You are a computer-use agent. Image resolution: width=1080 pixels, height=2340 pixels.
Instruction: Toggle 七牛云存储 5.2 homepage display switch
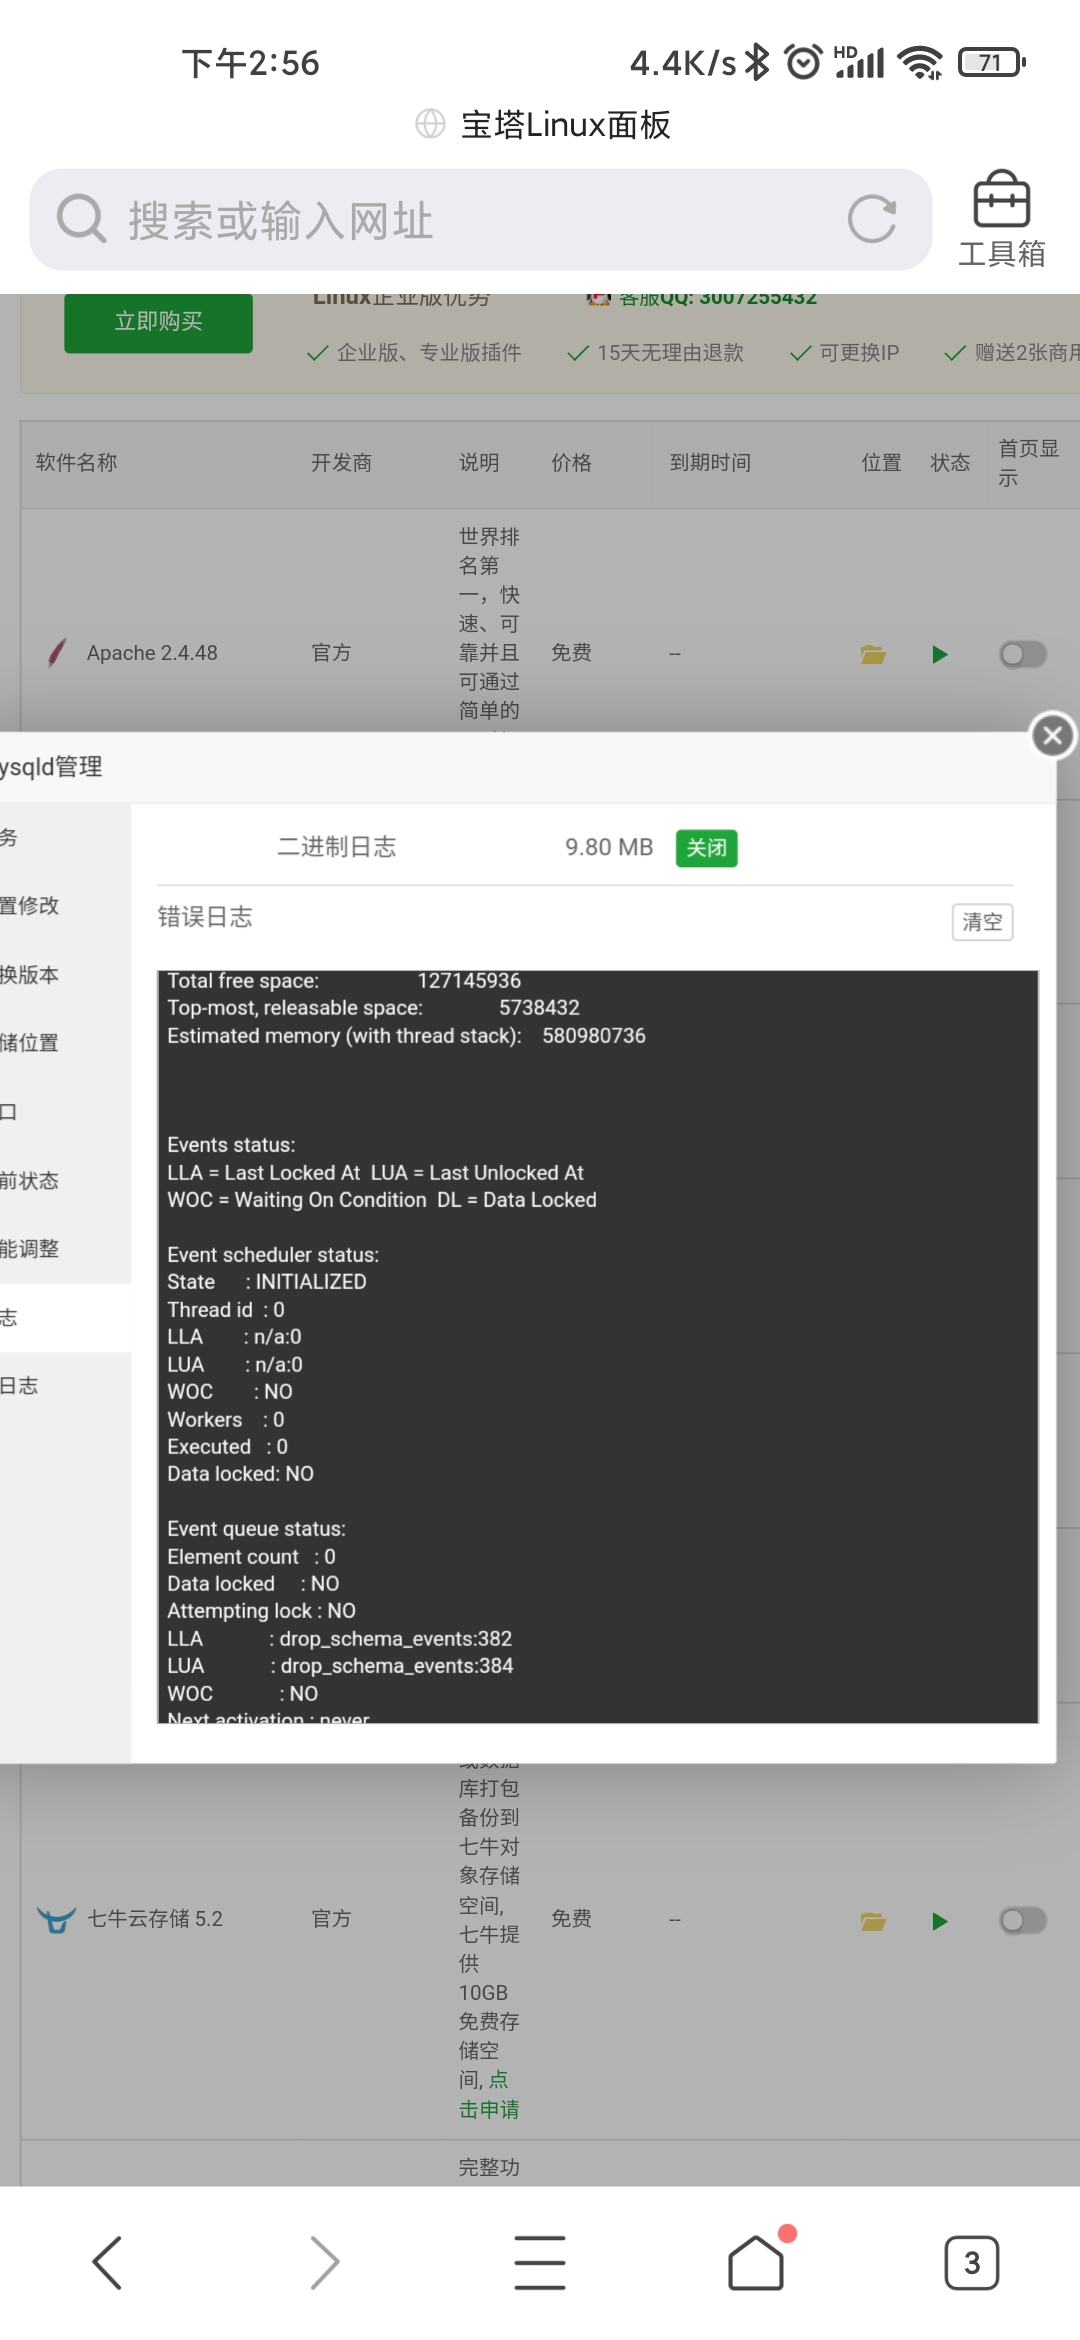click(1023, 1920)
